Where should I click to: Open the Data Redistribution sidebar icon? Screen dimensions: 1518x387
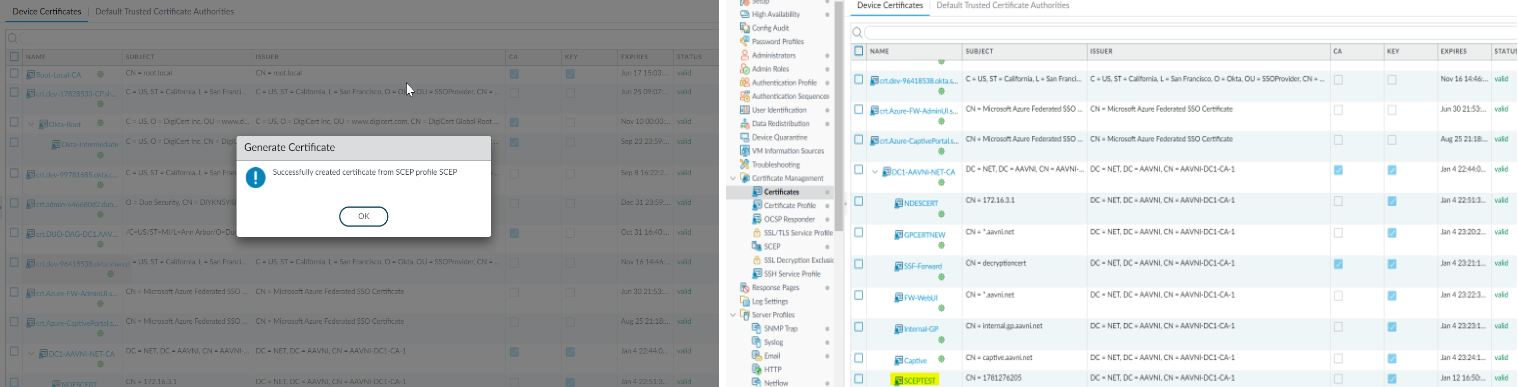coord(744,123)
